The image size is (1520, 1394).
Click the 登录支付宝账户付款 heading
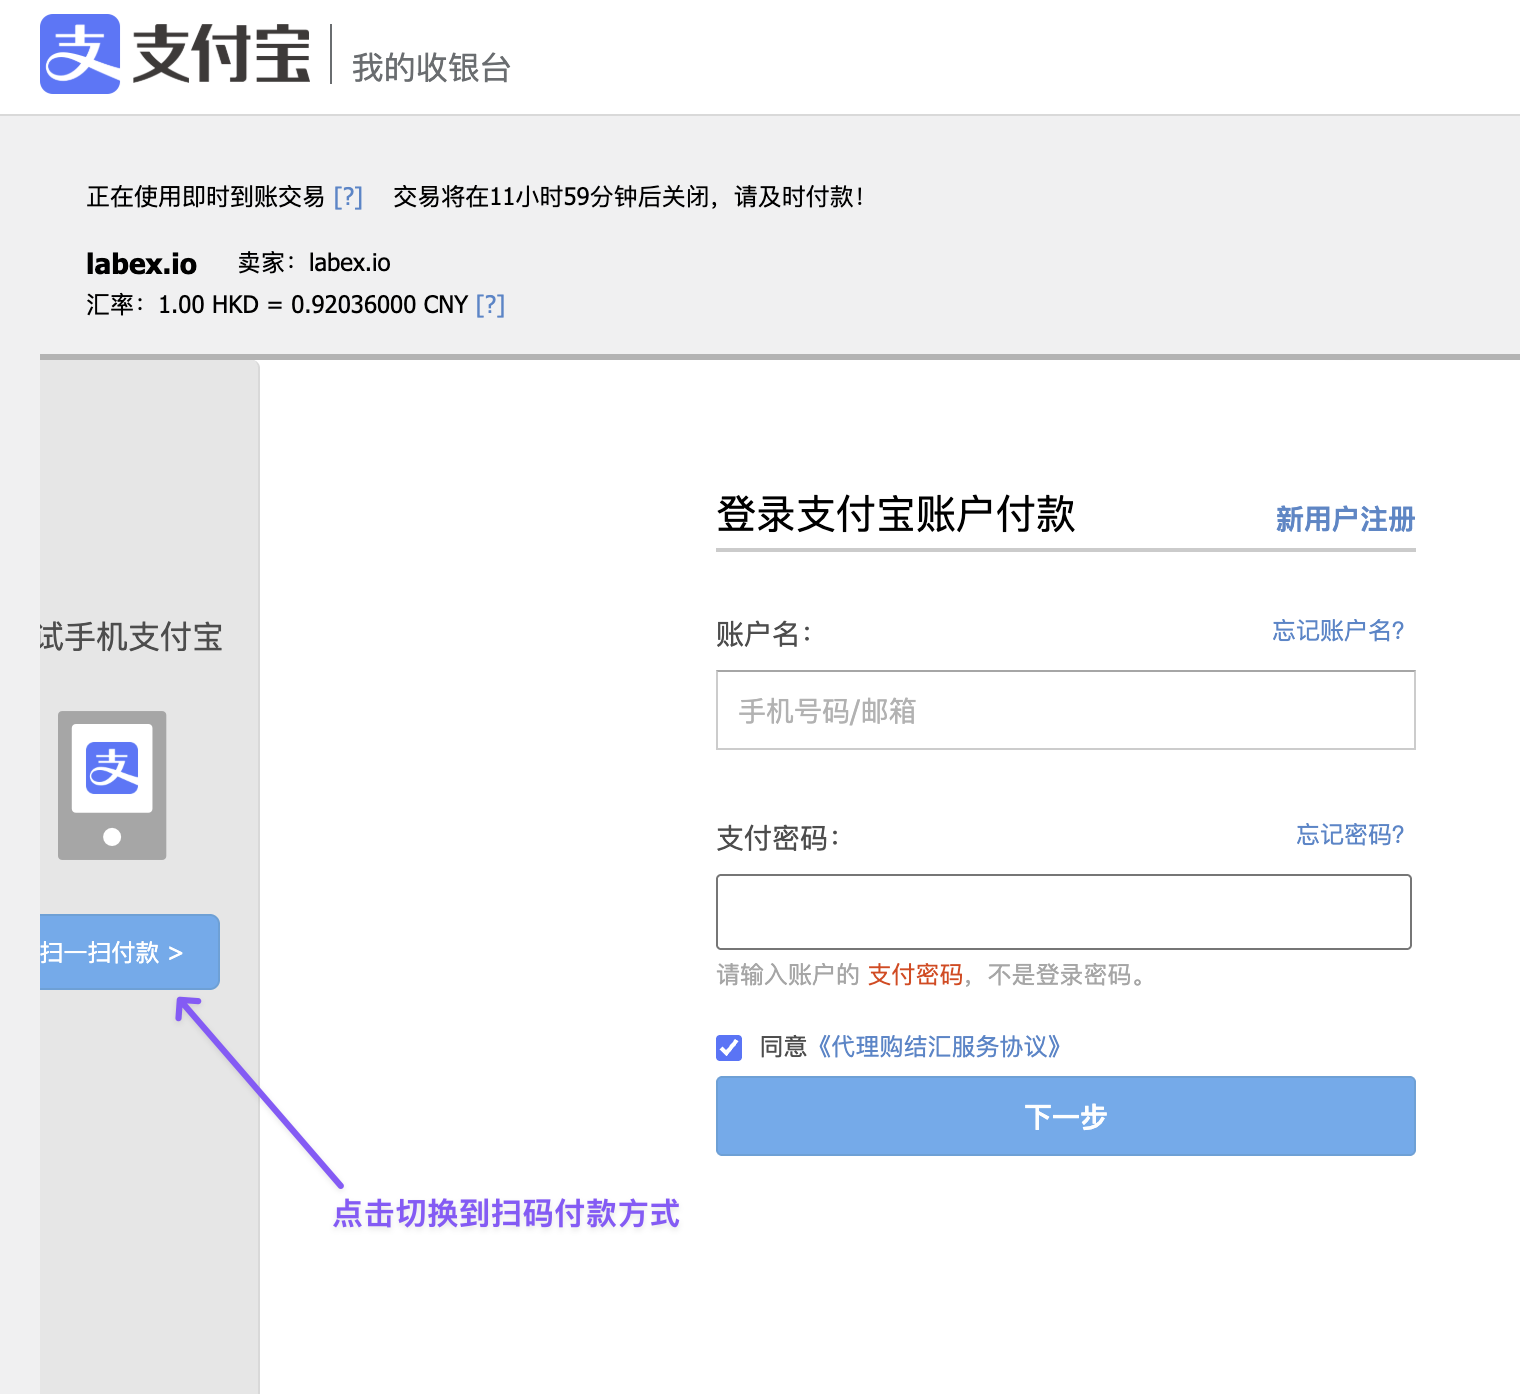point(895,514)
